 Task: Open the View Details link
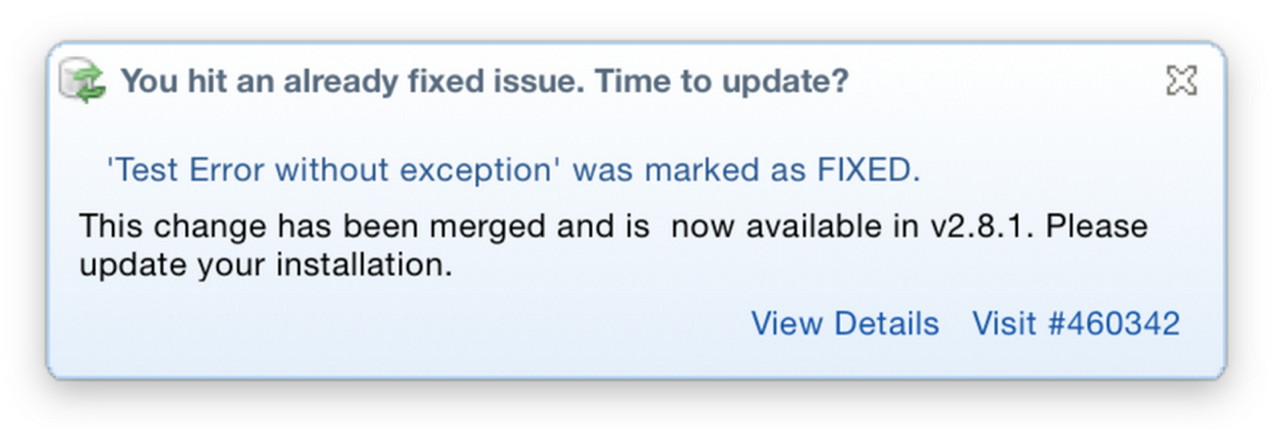[x=845, y=324]
